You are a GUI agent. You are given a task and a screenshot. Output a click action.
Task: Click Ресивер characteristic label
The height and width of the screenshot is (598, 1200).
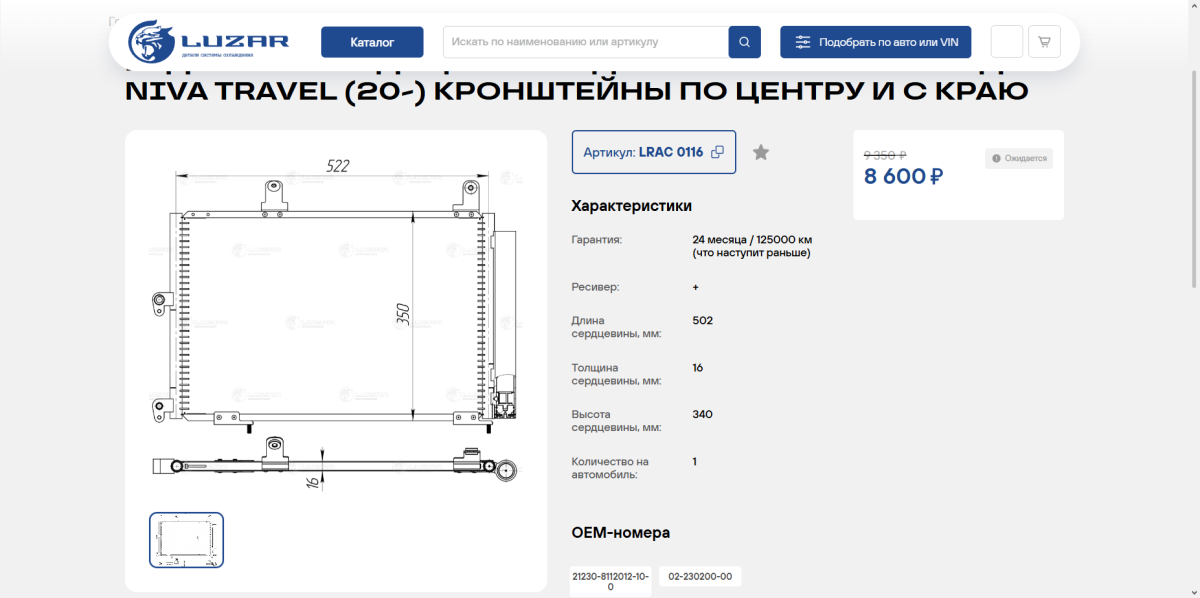tap(596, 287)
